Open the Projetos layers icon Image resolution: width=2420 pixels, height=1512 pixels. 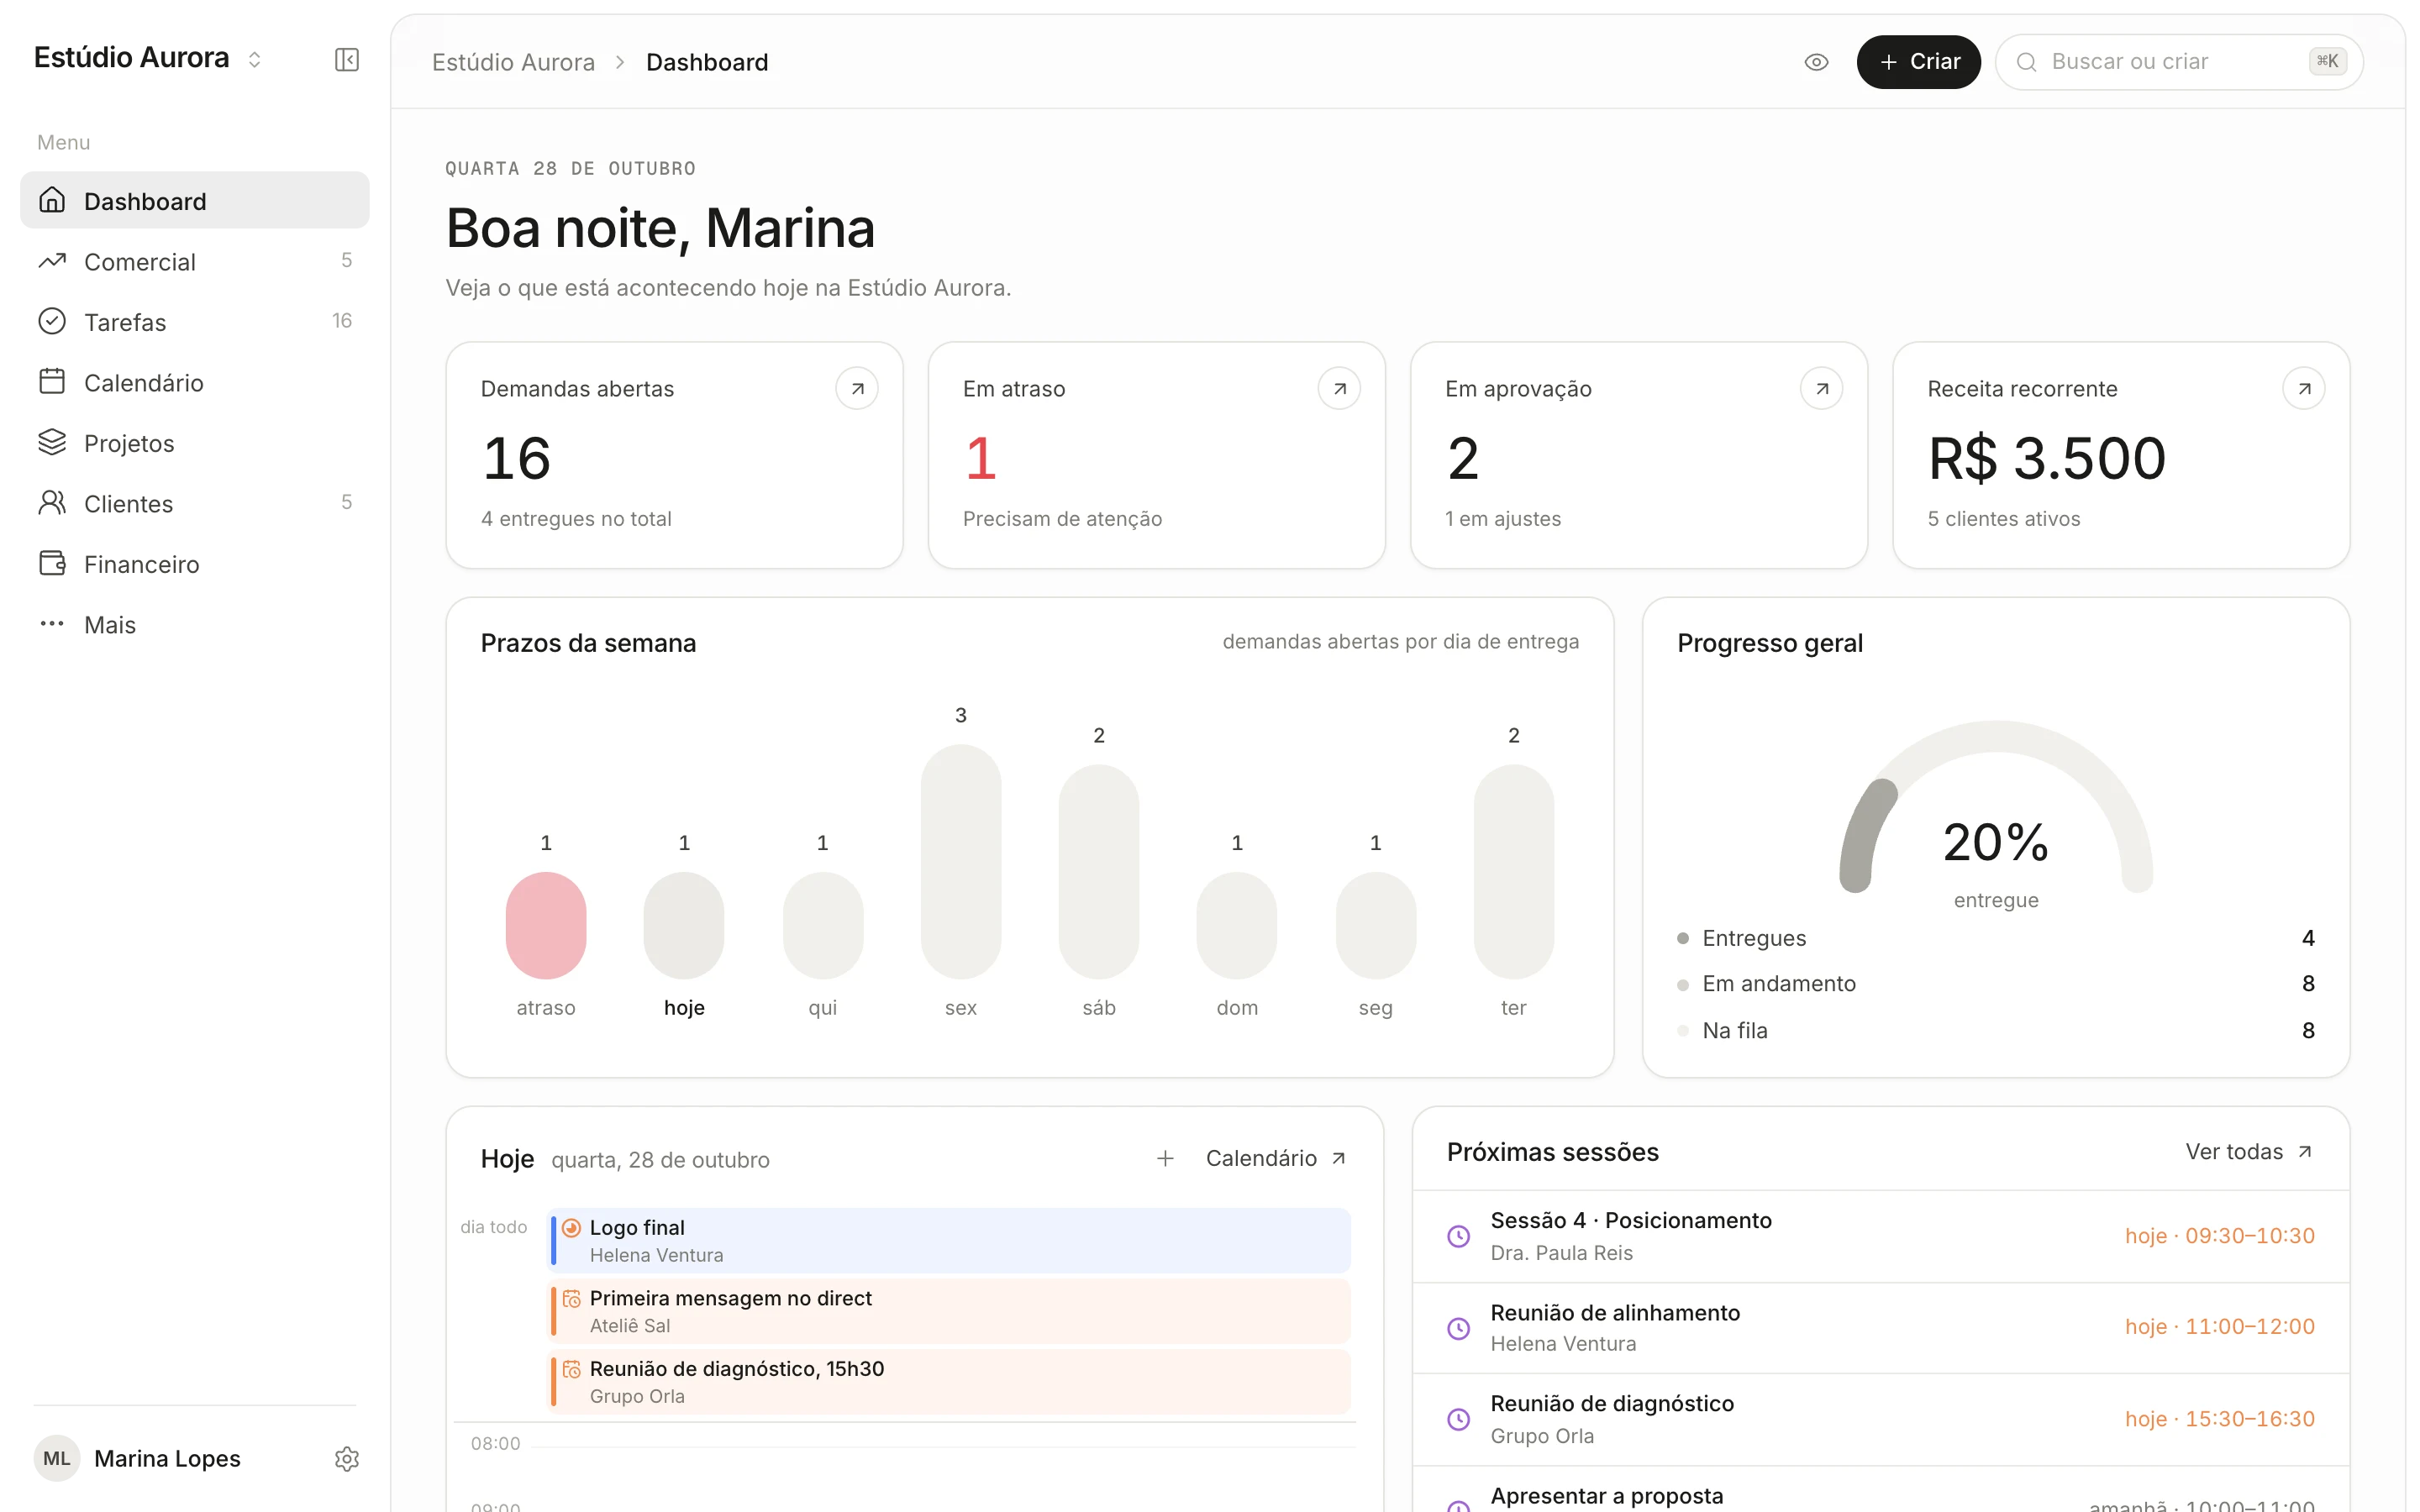(x=52, y=443)
